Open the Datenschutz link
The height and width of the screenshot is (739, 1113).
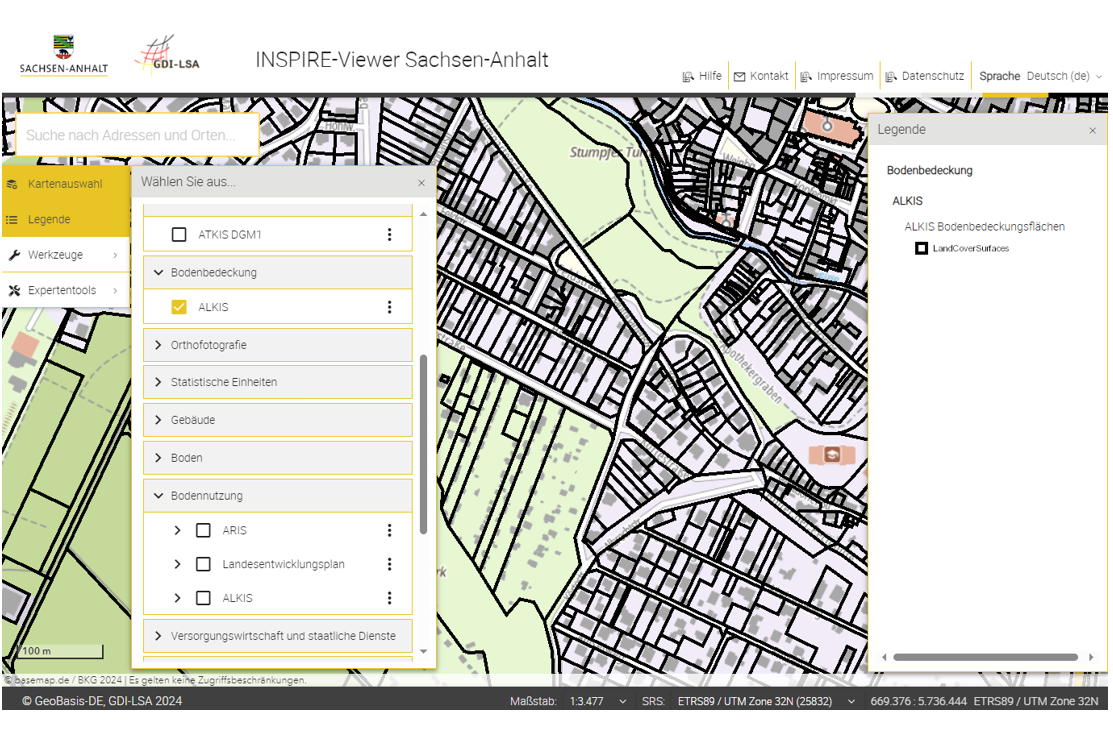tap(932, 76)
